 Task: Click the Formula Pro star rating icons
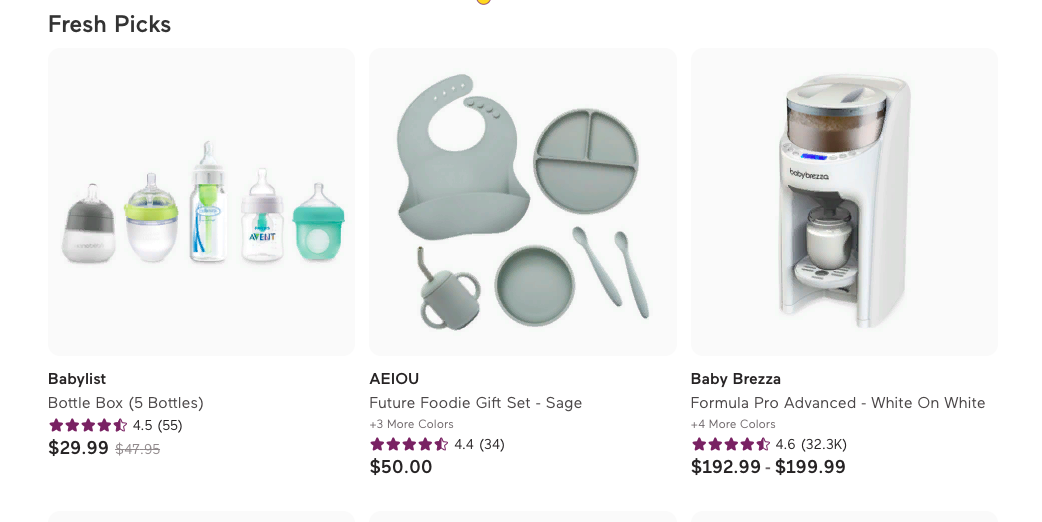coord(730,444)
